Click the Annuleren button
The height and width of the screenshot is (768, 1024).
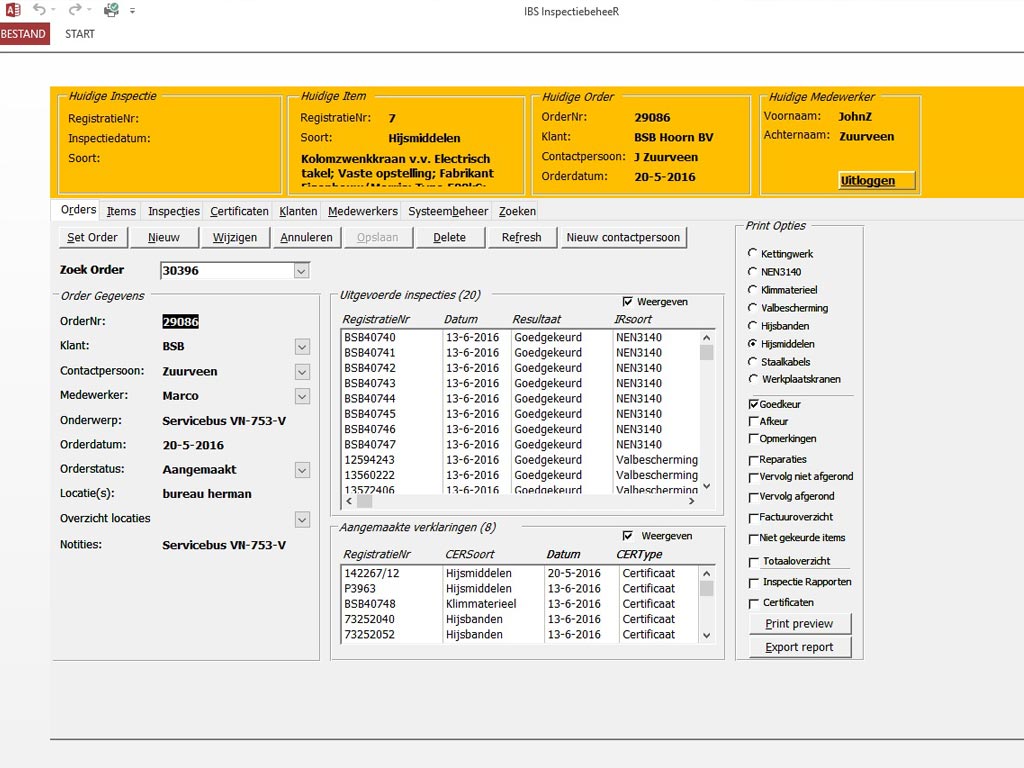(x=306, y=237)
